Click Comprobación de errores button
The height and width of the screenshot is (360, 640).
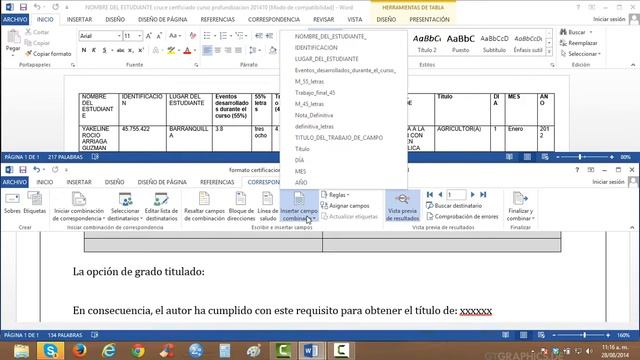(x=462, y=217)
